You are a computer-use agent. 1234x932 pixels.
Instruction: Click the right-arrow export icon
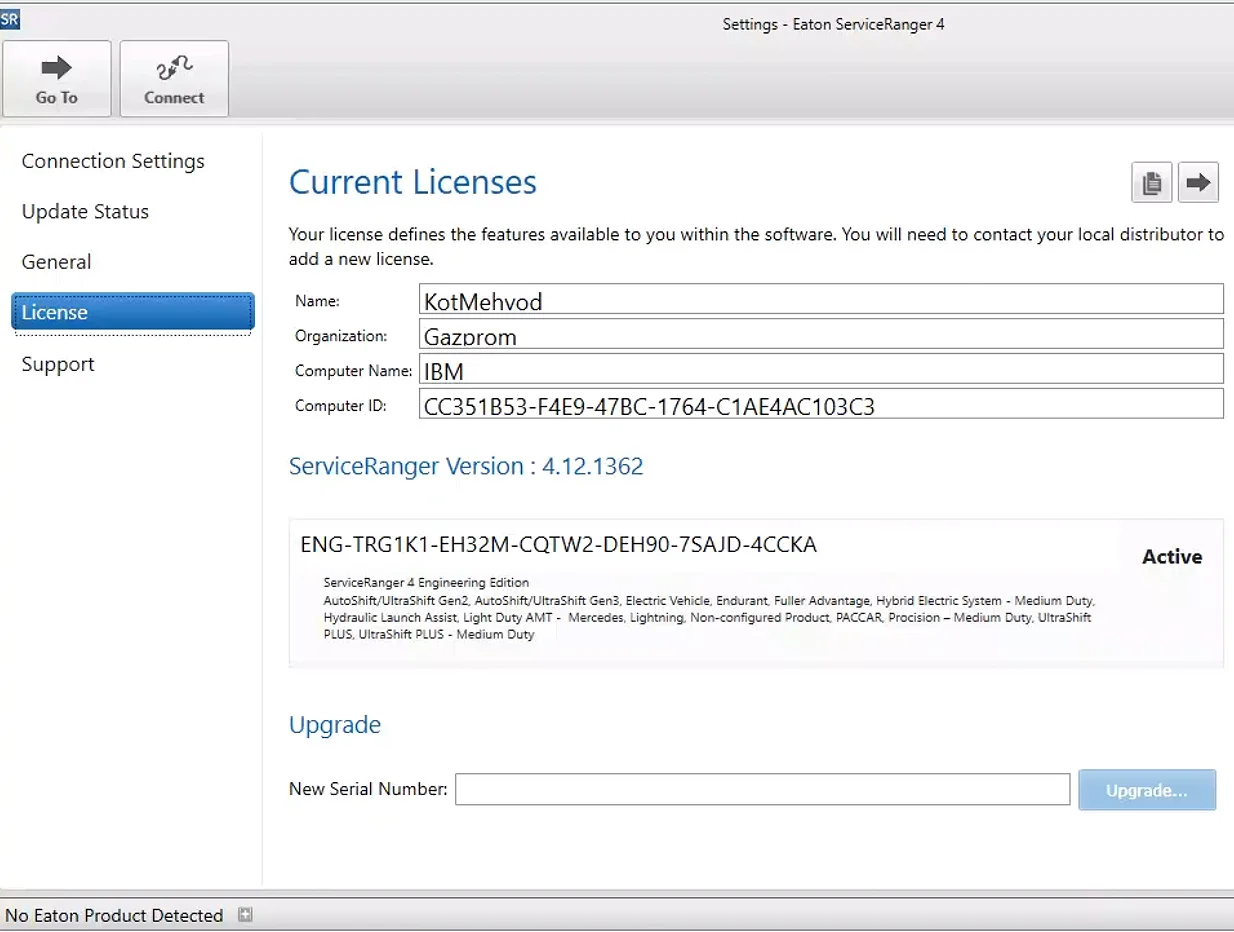[x=1197, y=183]
